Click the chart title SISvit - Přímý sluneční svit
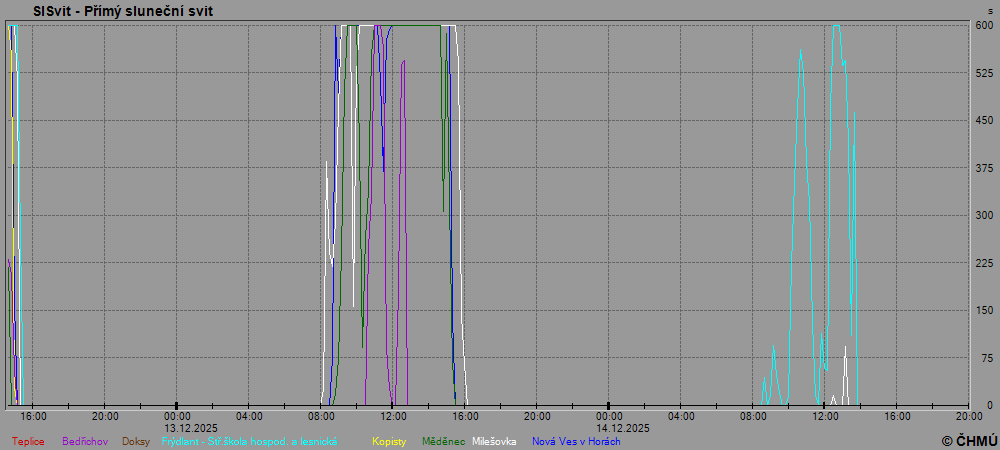1000x450 pixels. coord(122,11)
